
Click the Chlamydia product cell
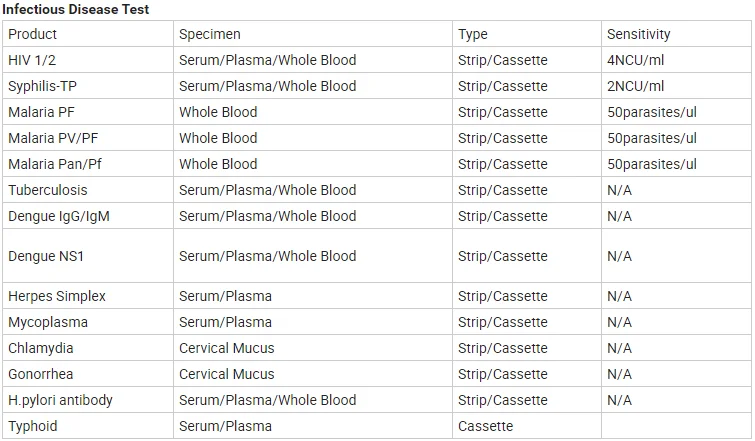(x=41, y=348)
